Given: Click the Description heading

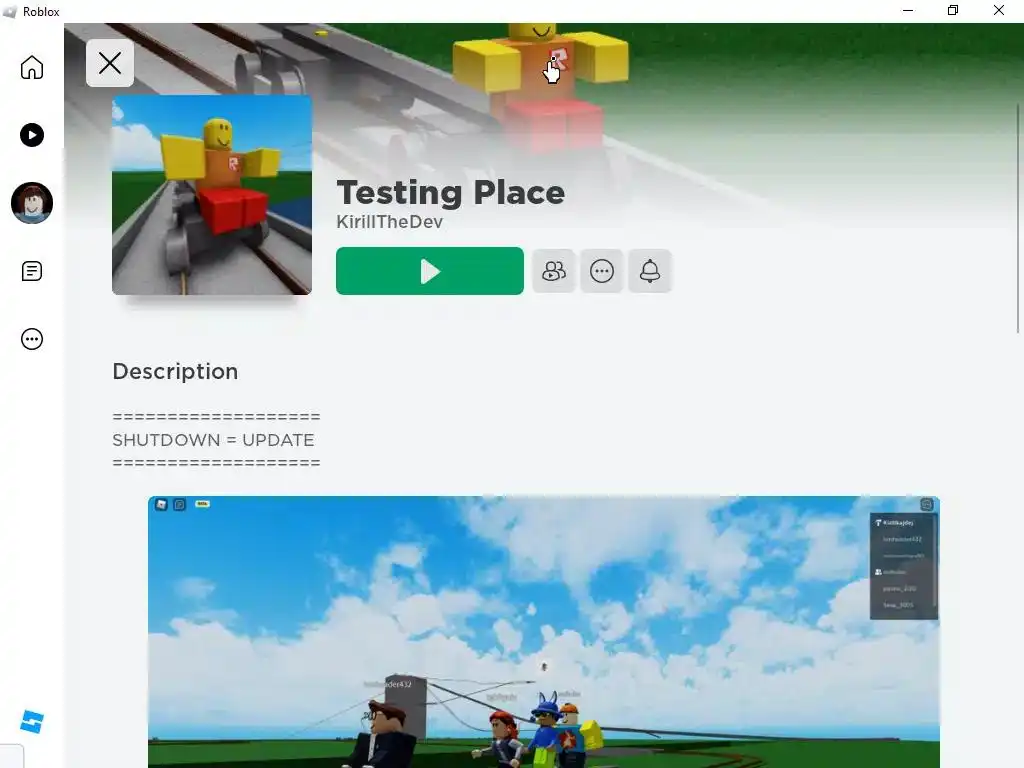Looking at the screenshot, I should [175, 372].
